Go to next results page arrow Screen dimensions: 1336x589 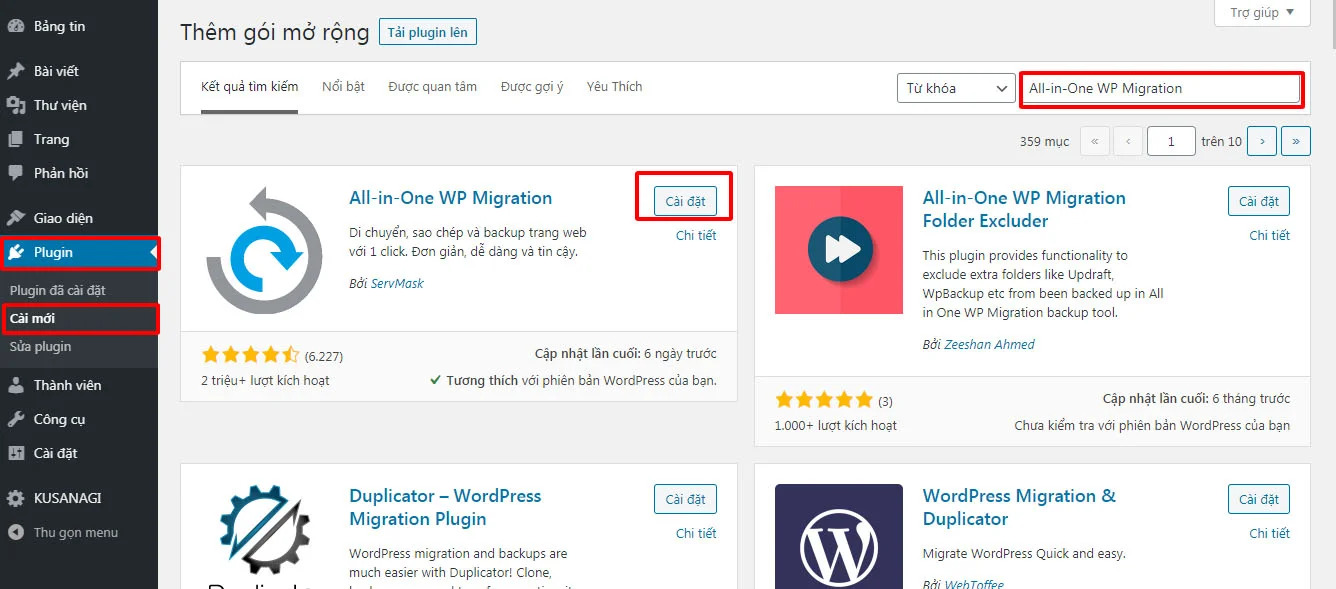click(1262, 142)
